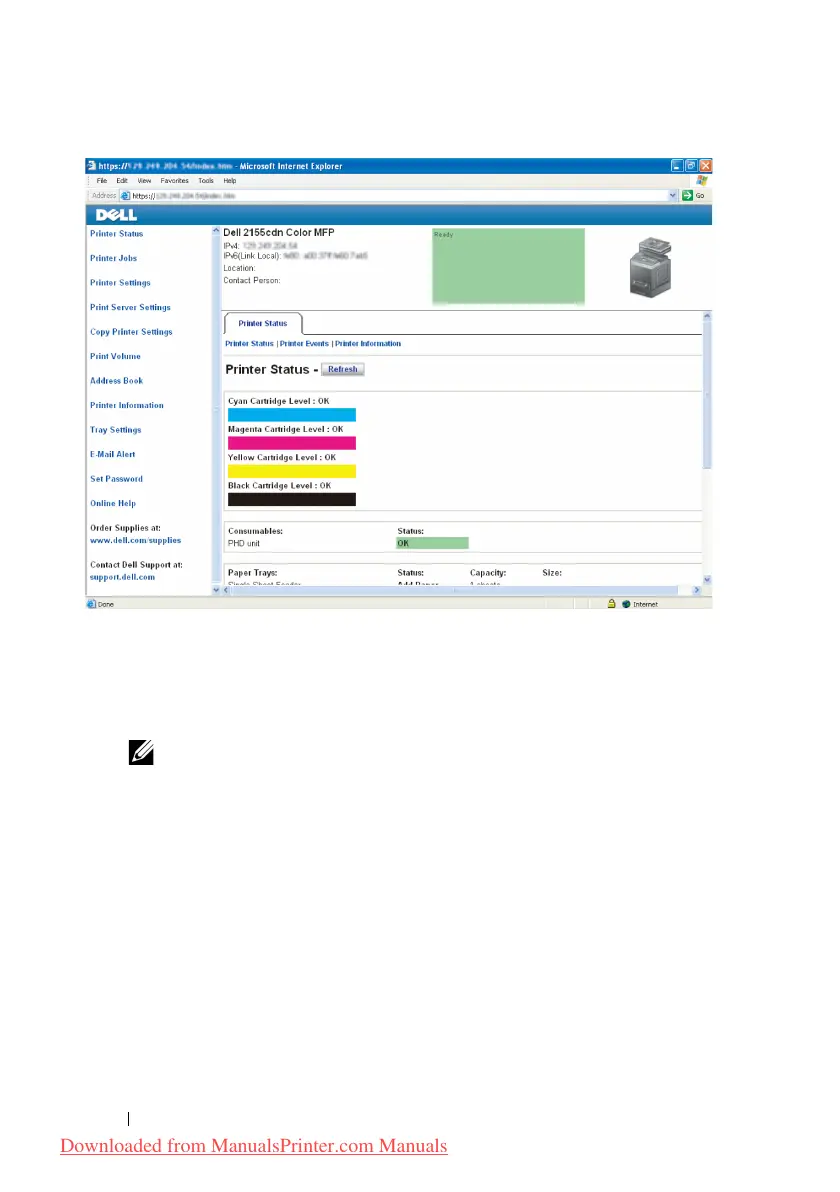Click the content frame vertical scrollbar thumb

707,395
